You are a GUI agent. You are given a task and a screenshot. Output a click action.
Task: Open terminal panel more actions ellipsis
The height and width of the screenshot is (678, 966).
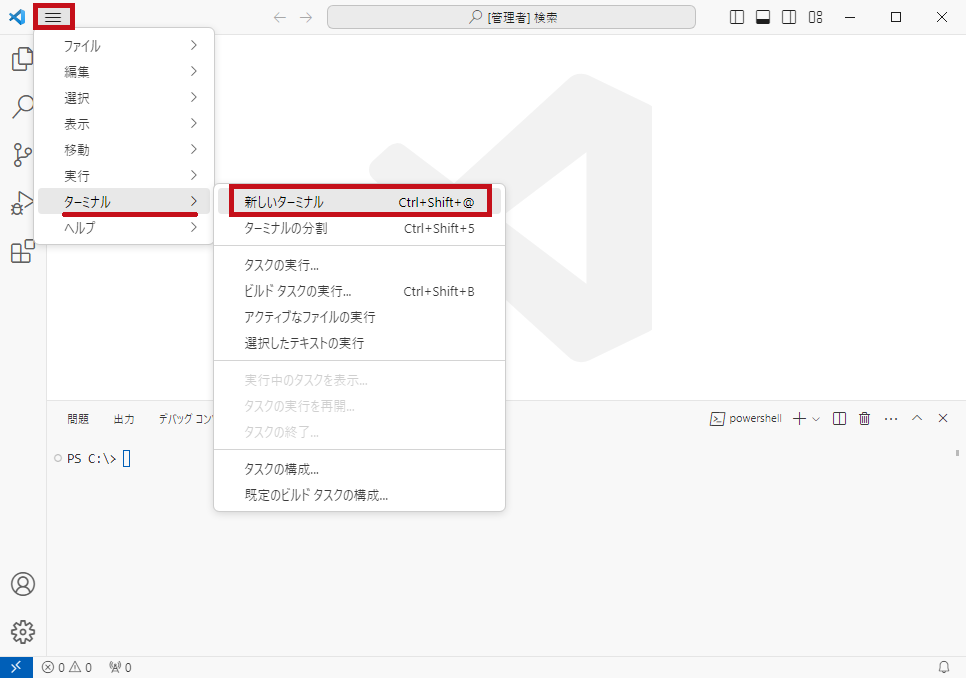(891, 419)
